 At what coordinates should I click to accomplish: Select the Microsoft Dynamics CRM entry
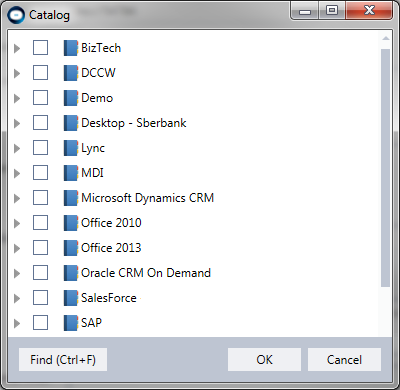(x=148, y=198)
